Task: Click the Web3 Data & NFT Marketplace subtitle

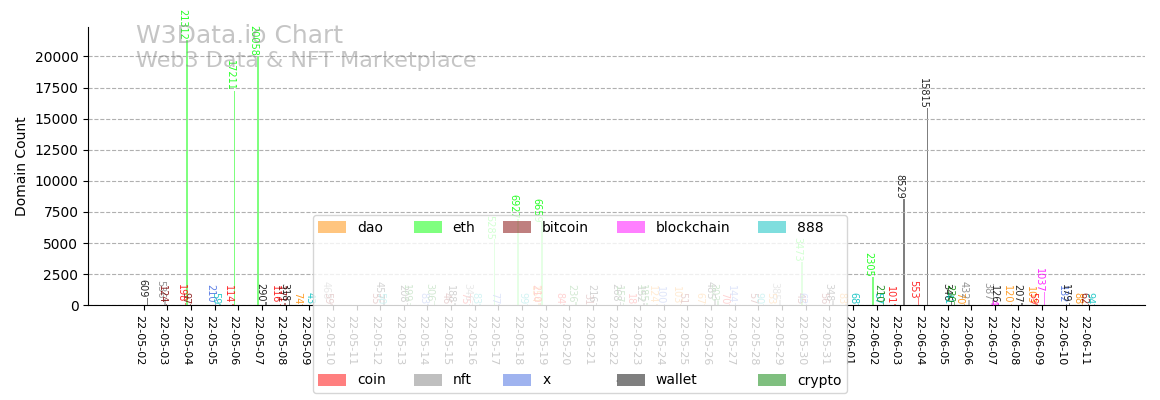Action: click(306, 60)
